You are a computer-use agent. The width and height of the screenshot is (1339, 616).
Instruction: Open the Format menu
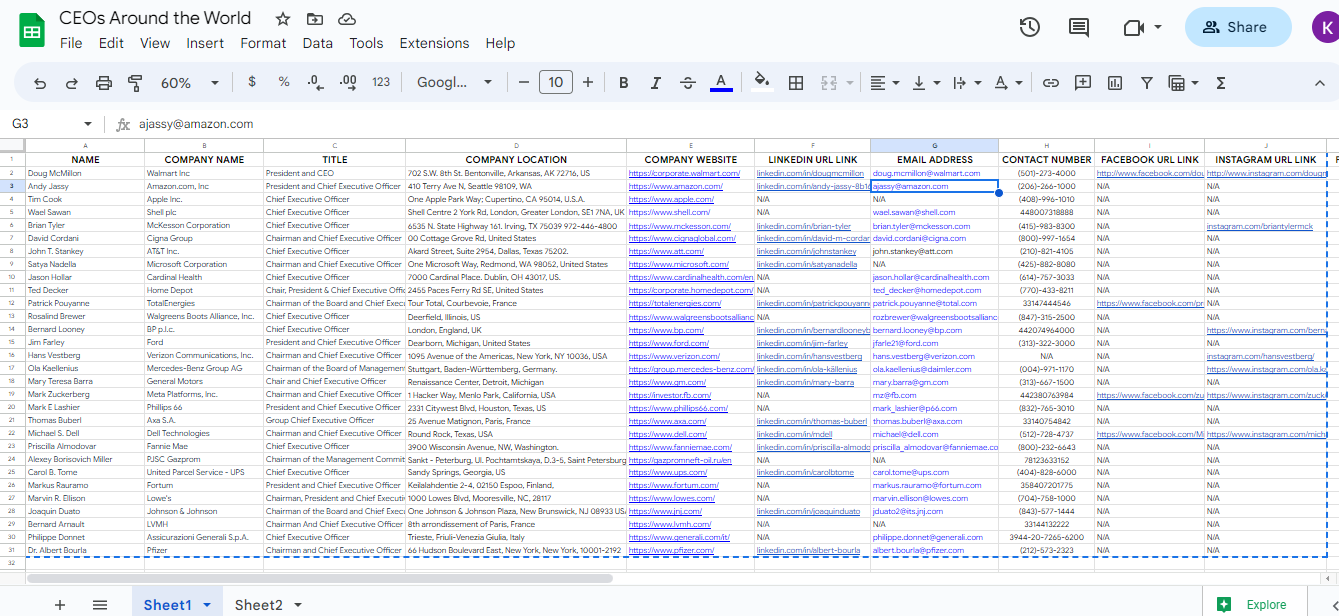coord(263,43)
